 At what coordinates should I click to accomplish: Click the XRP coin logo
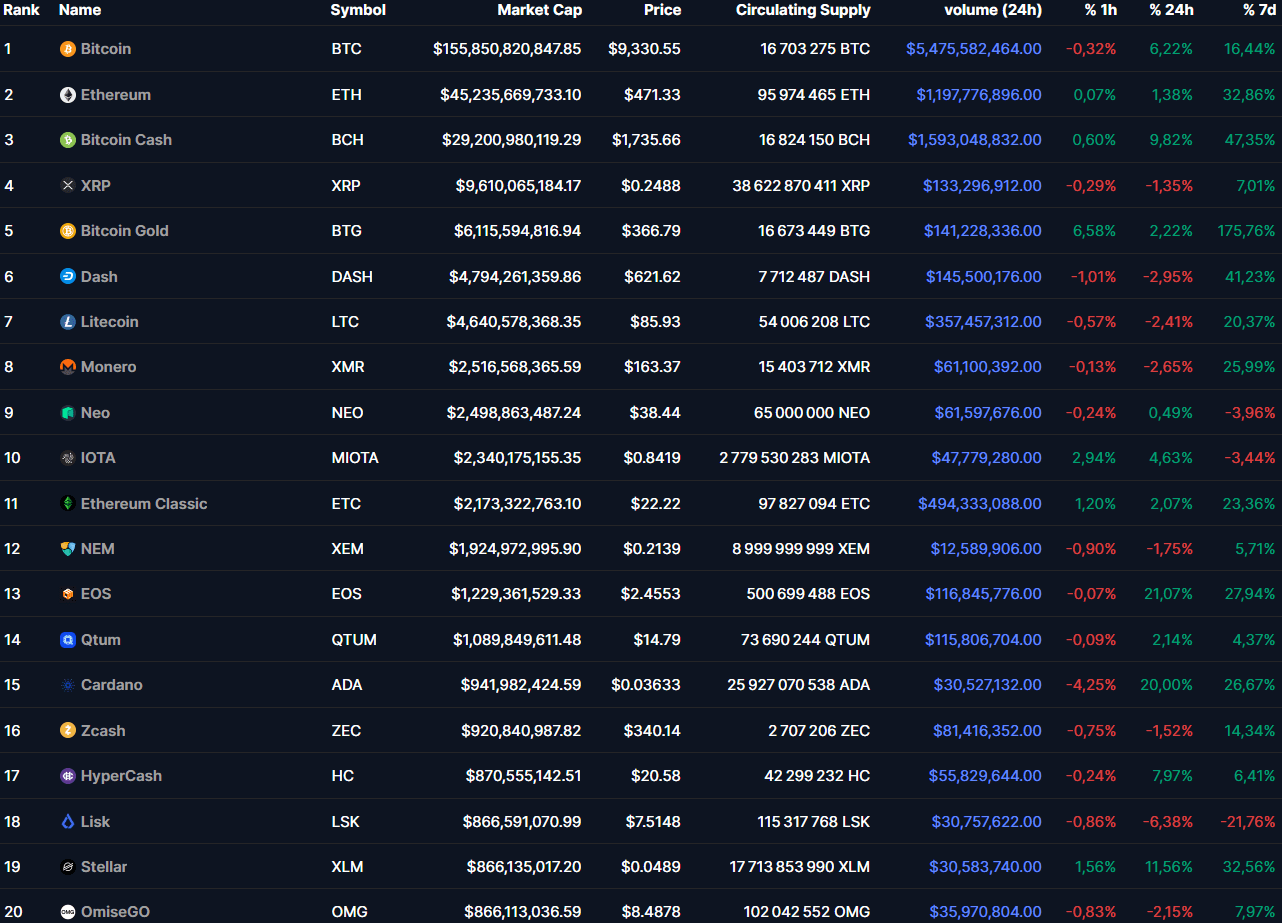point(68,186)
